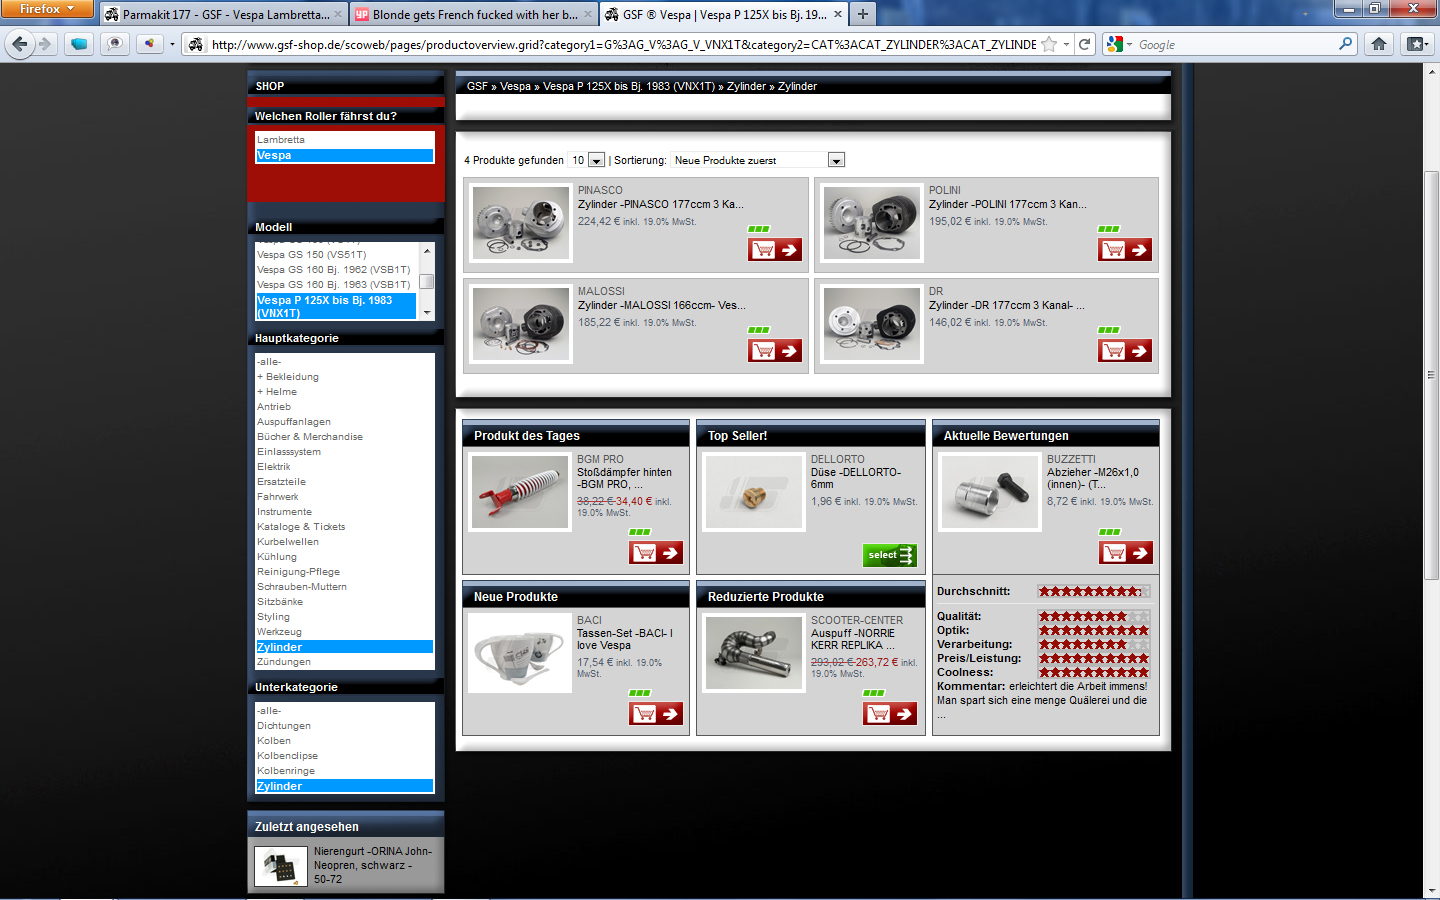The width and height of the screenshot is (1440, 900).
Task: Select Vespa in the scooter brand list
Action: coord(345,155)
